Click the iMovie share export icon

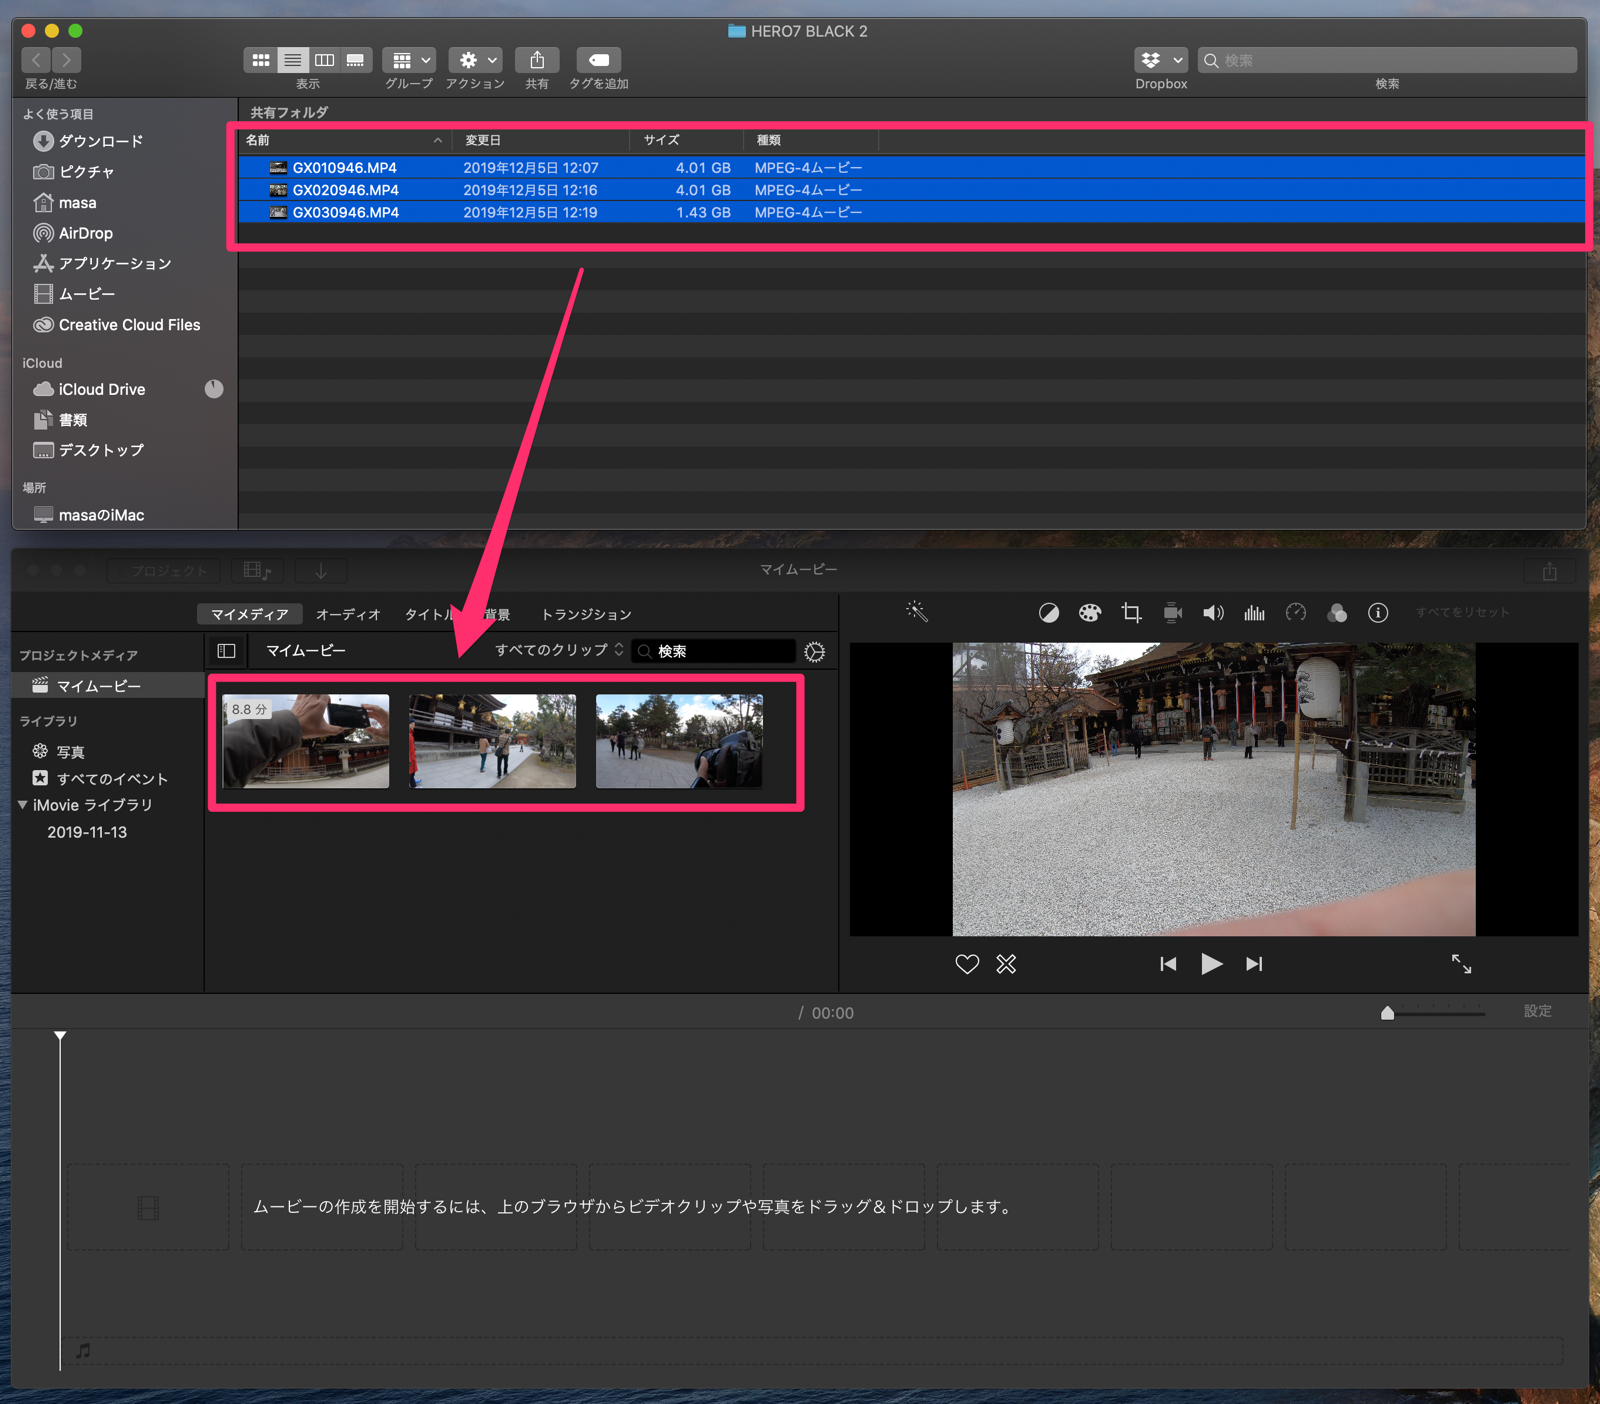click(x=1550, y=571)
